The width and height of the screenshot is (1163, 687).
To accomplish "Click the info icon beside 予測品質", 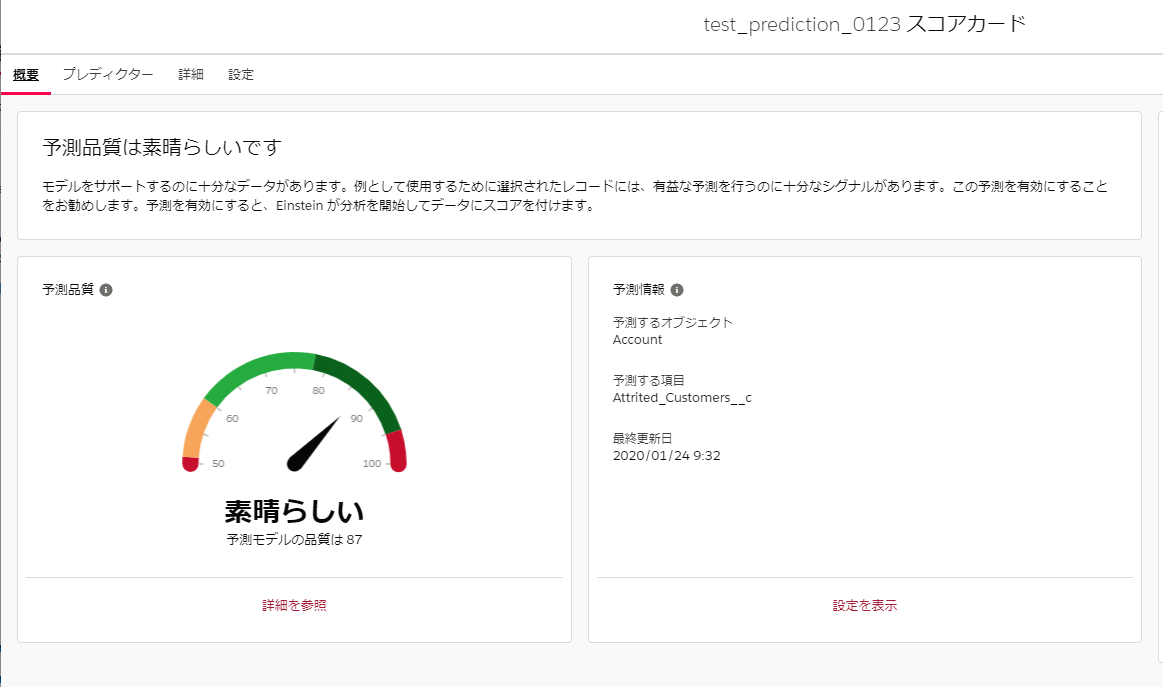I will pos(106,290).
